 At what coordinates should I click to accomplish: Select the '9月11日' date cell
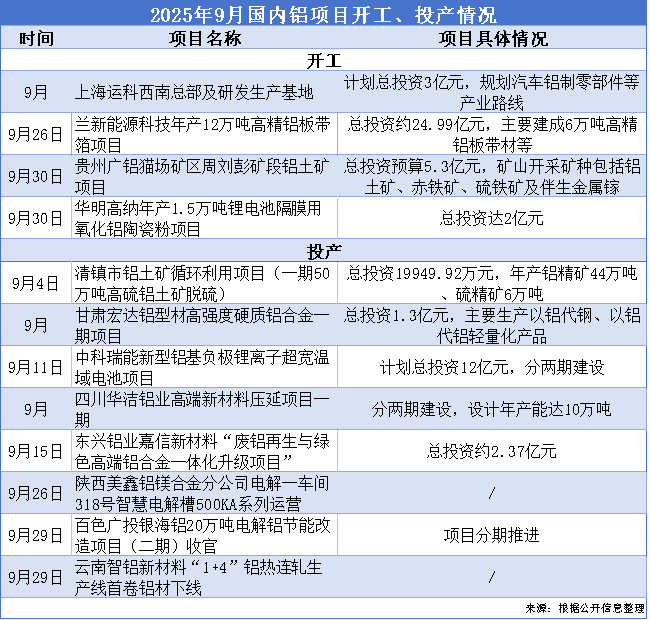coord(36,367)
